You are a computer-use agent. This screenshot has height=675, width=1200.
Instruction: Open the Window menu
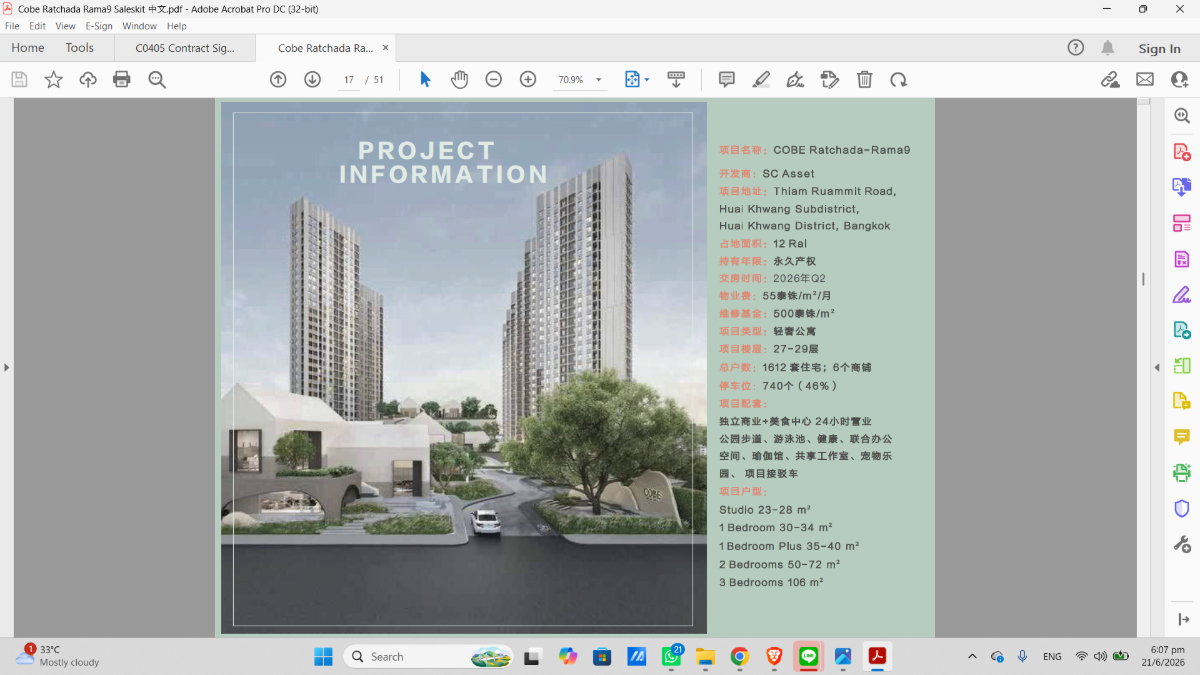coord(139,26)
